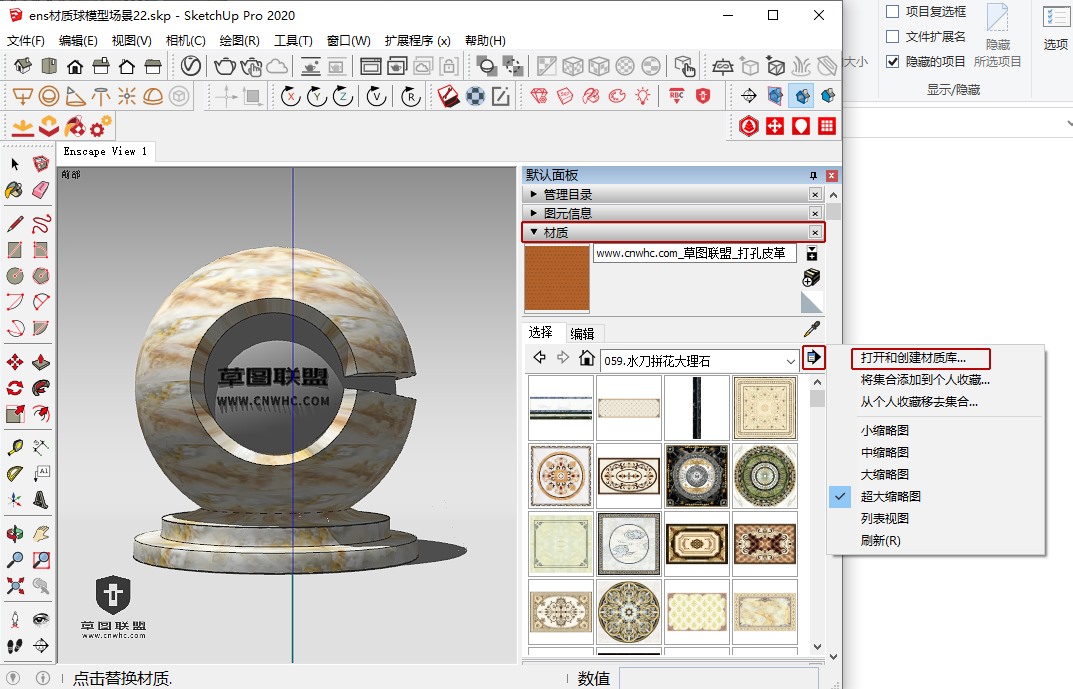Switch to 列表视图 option
This screenshot has width=1073, height=689.
pyautogui.click(x=885, y=519)
